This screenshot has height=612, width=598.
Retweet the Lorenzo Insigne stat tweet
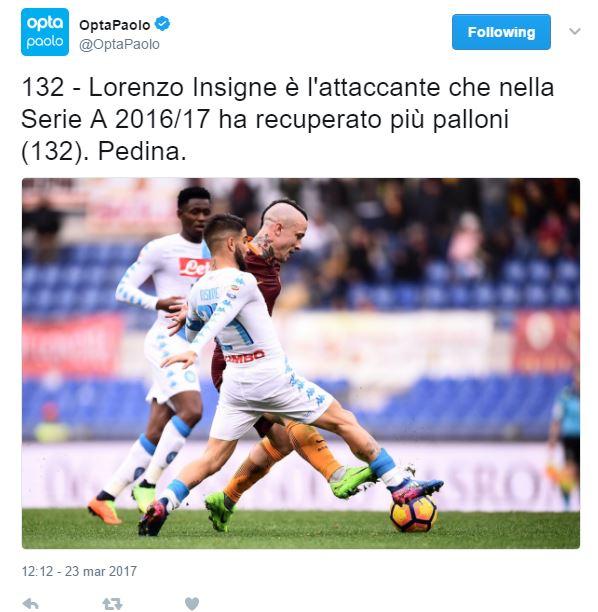112,604
